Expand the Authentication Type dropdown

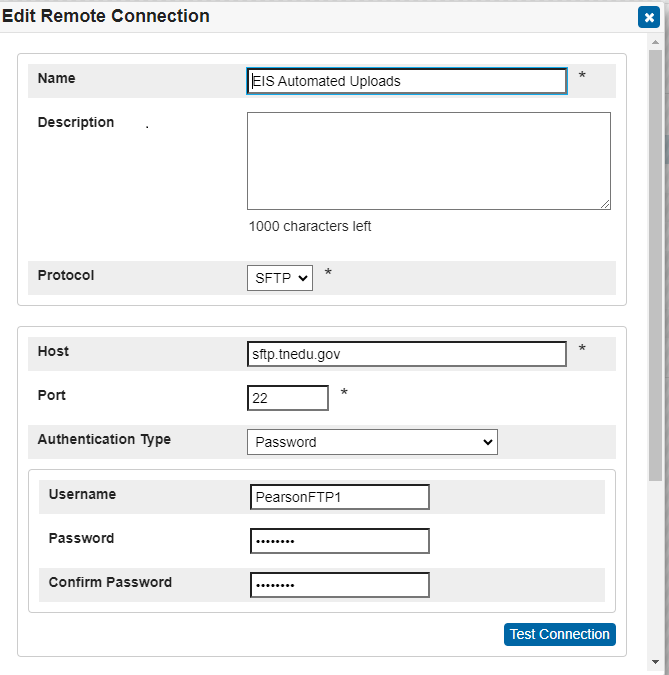(372, 442)
